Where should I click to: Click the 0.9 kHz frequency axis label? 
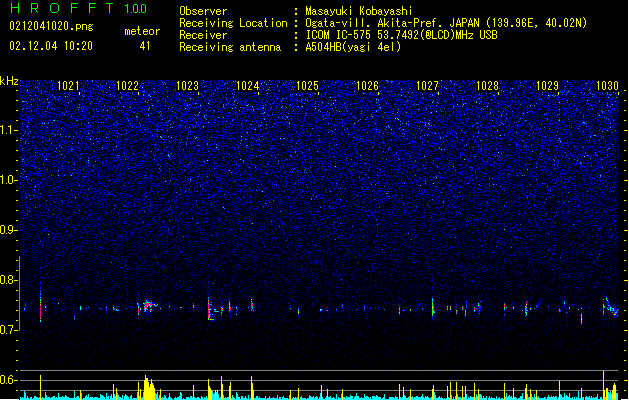click(x=8, y=230)
